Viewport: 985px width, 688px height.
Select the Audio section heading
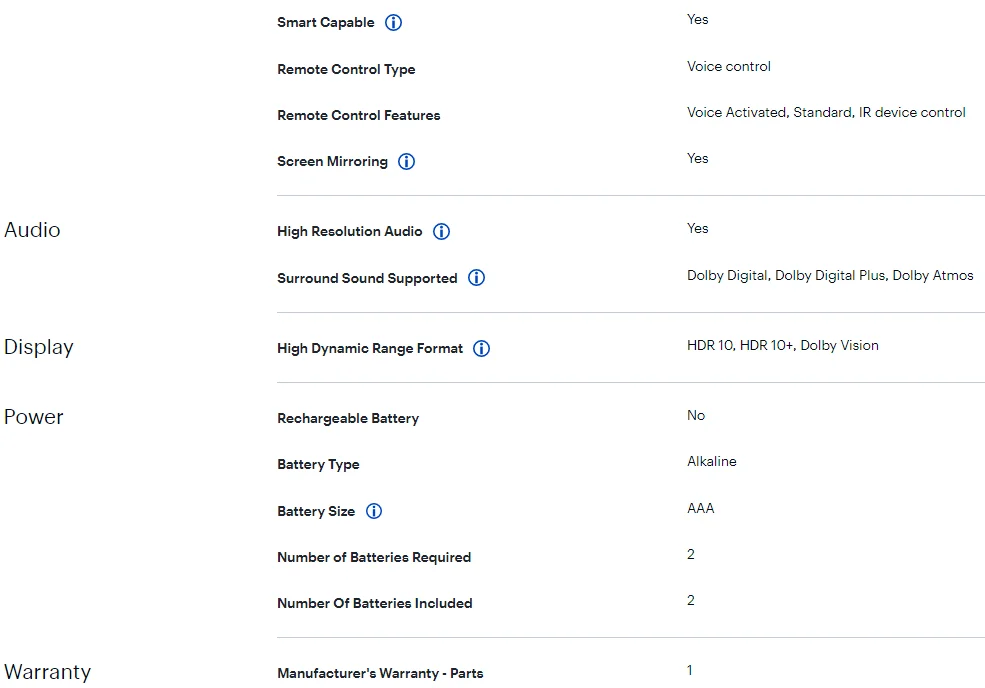pos(32,230)
